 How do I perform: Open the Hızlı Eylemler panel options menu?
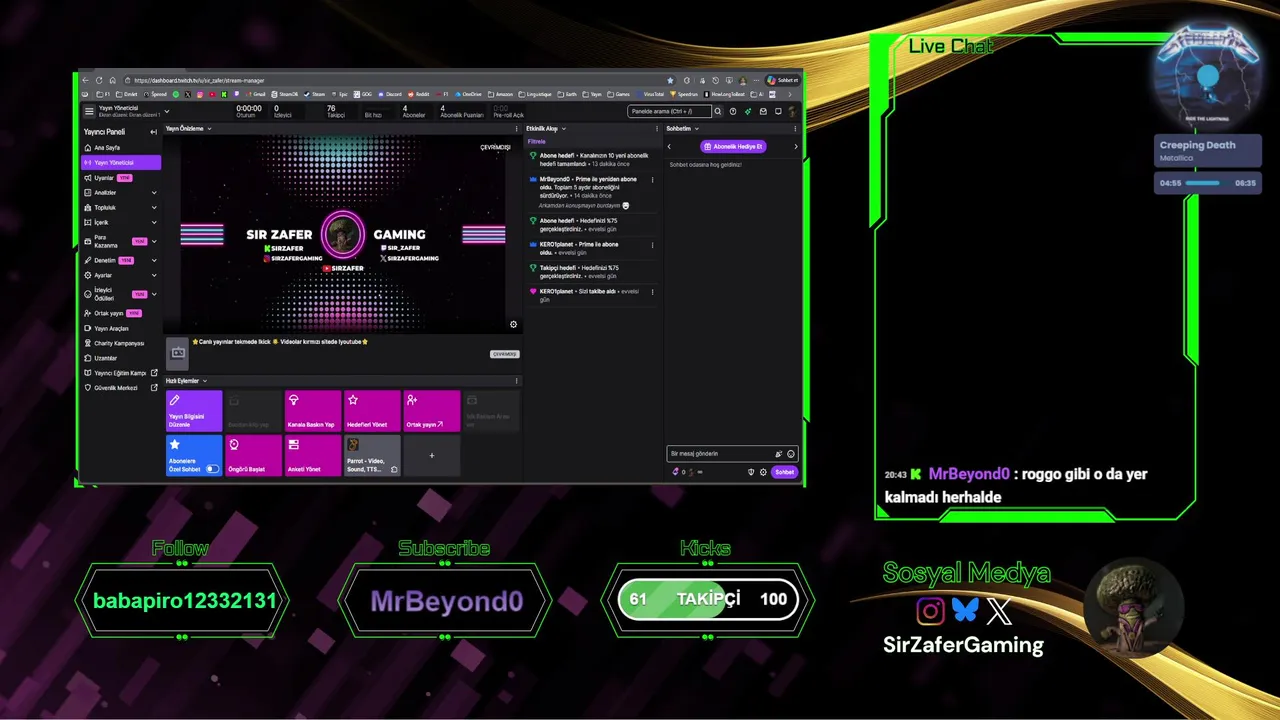[x=517, y=381]
